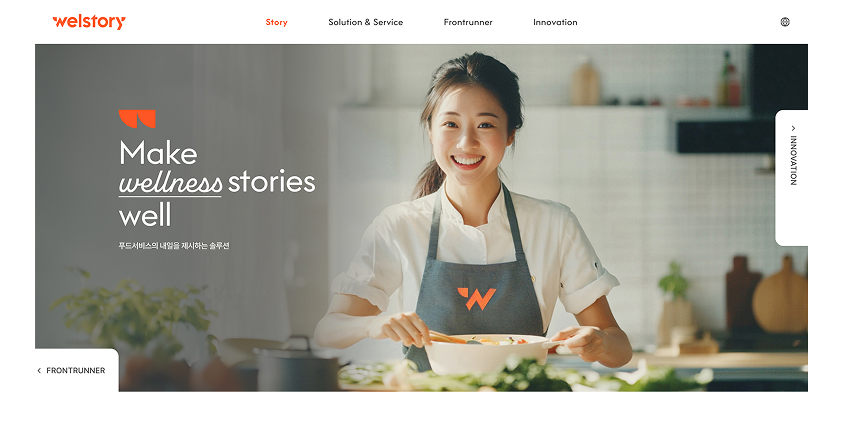The height and width of the screenshot is (431, 844).
Task: Click the chevron above the vertical INNOVATION label
Action: click(793, 128)
